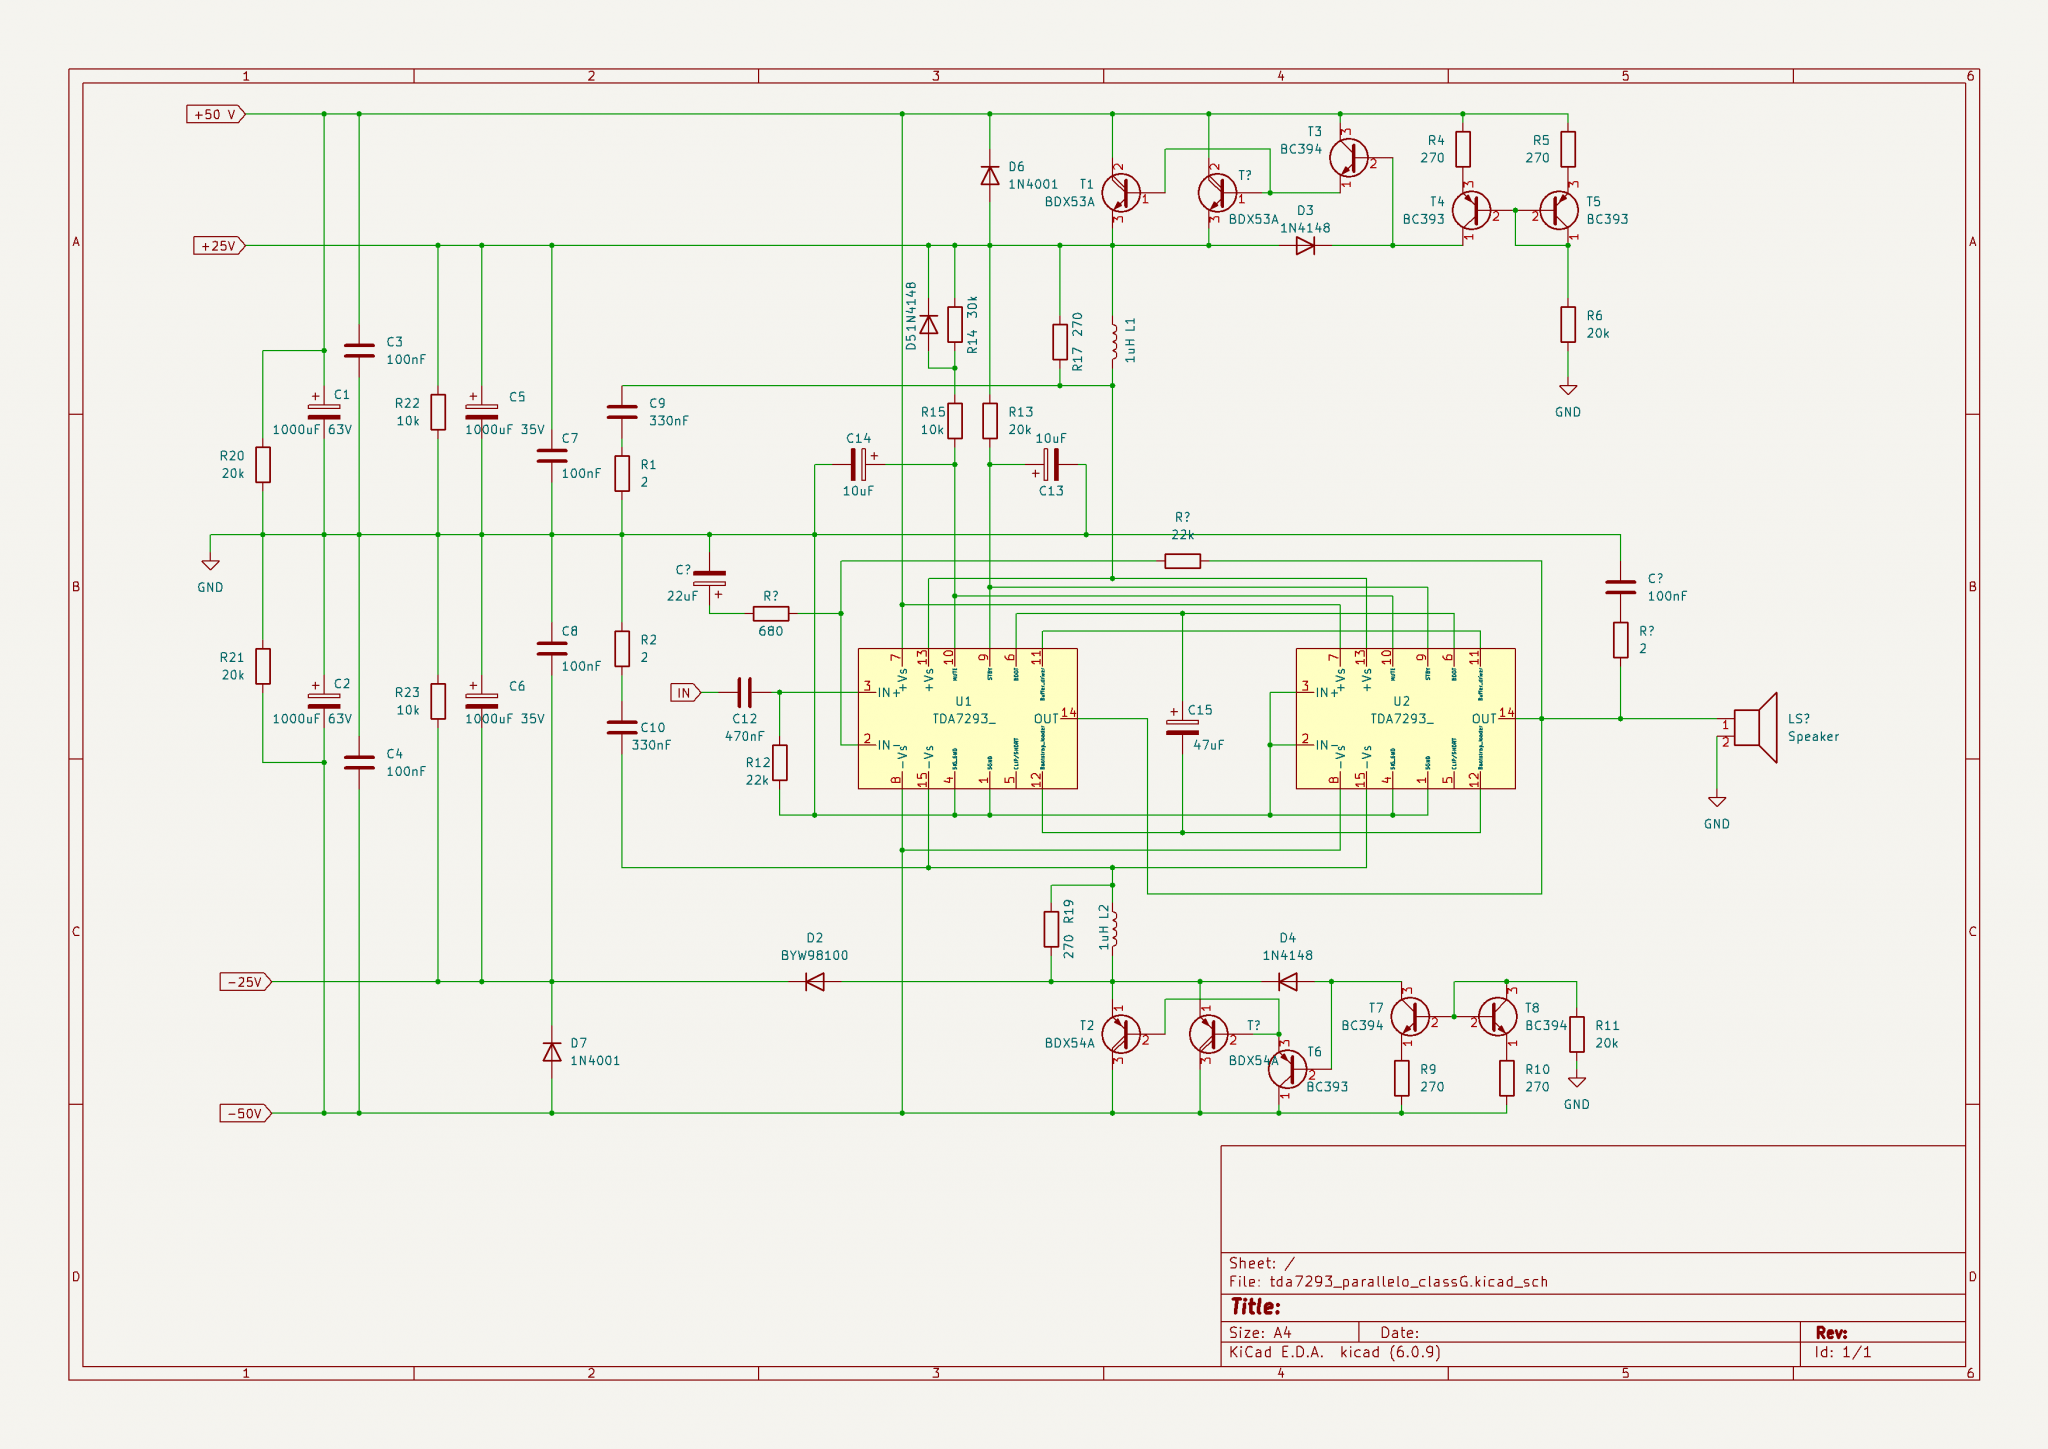Select diode D3 1N4148 symbol
Image resolution: width=2048 pixels, height=1449 pixels.
(1304, 245)
